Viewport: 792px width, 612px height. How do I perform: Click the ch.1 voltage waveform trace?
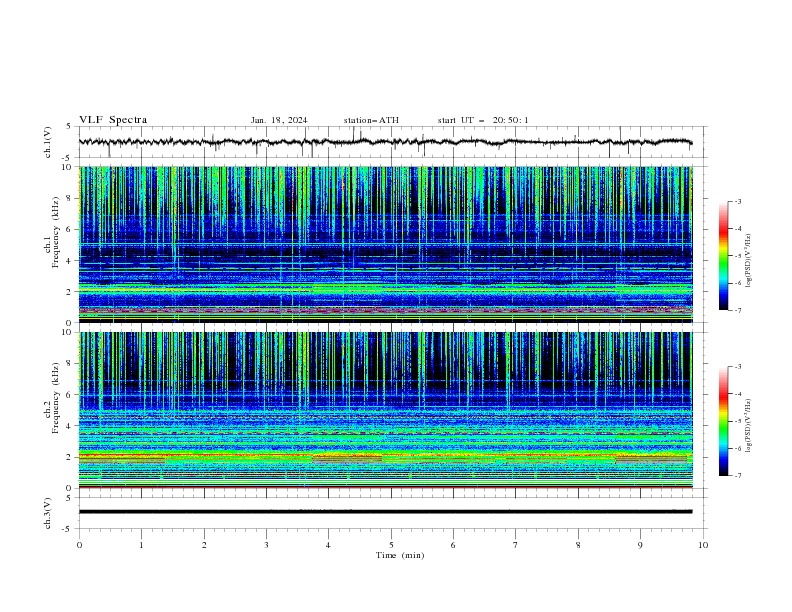coord(385,142)
